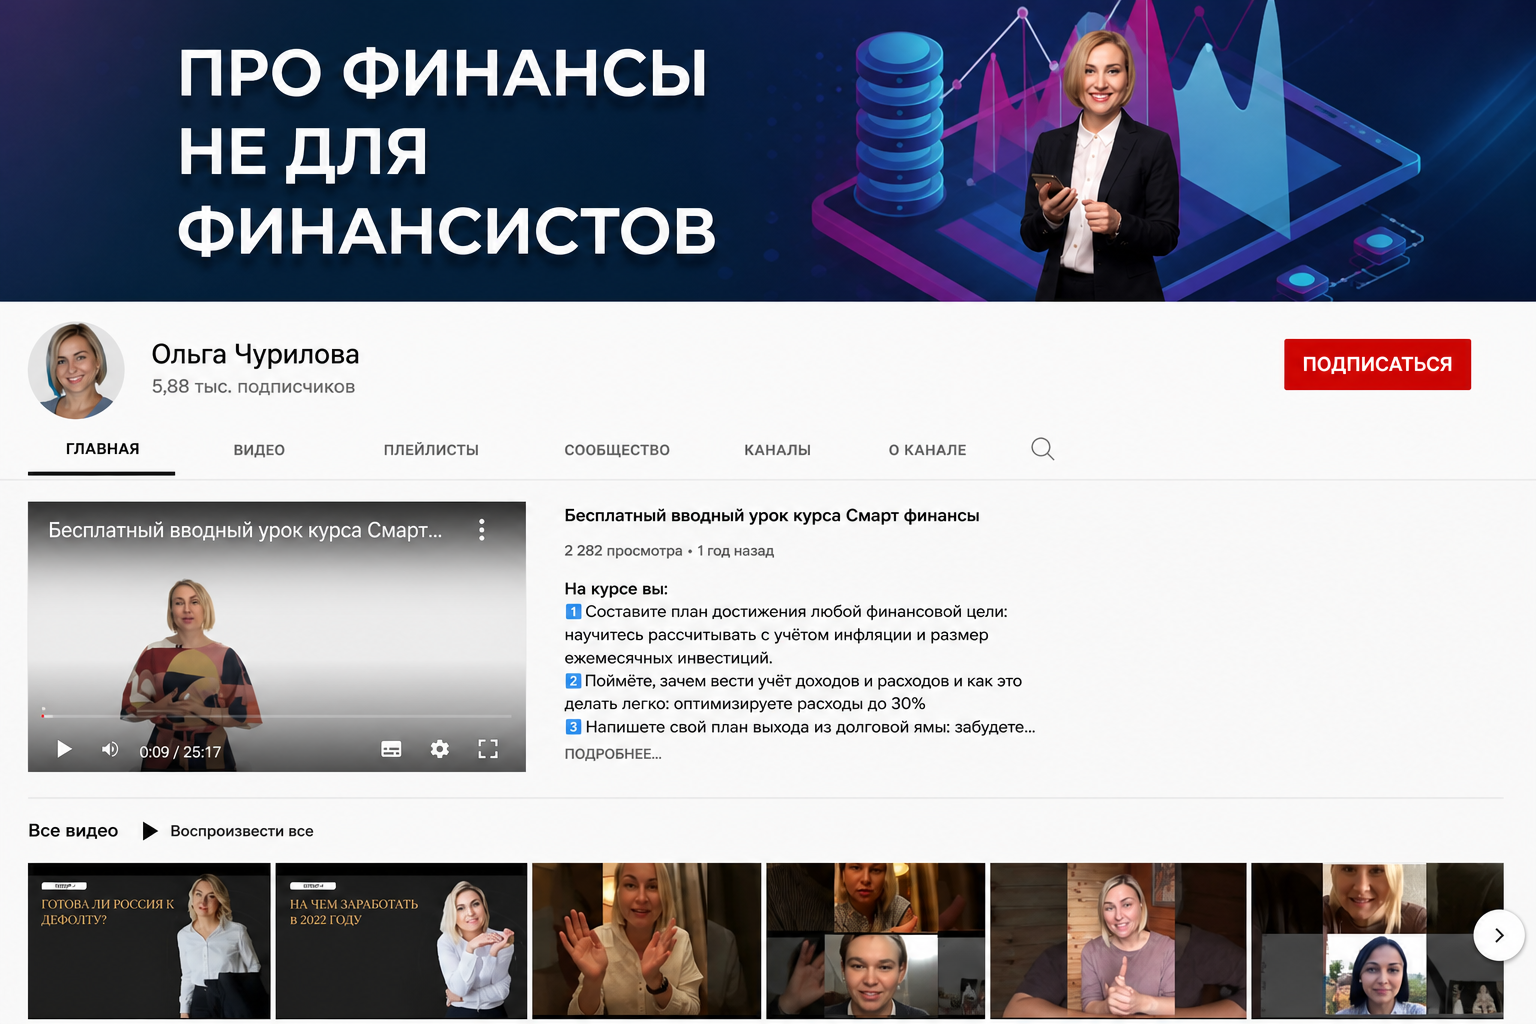Go to the Сообщество tab
This screenshot has height=1024, width=1536.
[617, 450]
